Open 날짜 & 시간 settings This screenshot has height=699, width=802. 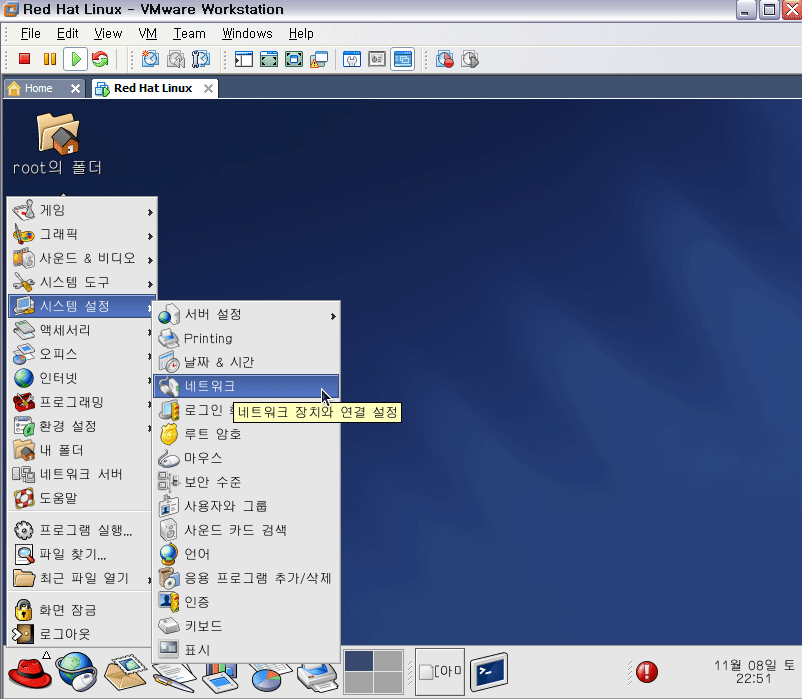pos(246,363)
